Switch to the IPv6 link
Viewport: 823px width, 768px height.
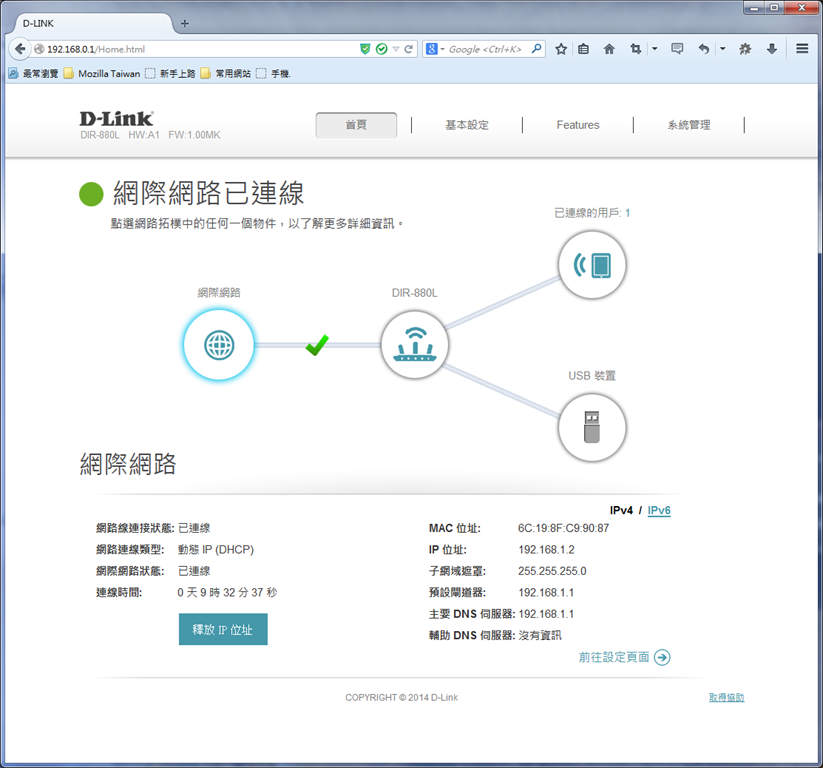click(x=659, y=510)
